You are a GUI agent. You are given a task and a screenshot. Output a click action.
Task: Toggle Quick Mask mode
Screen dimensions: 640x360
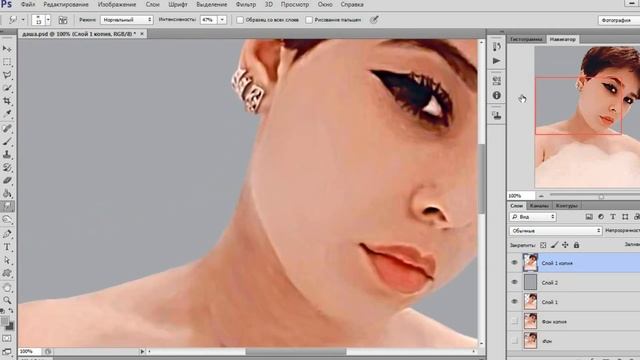(7, 339)
